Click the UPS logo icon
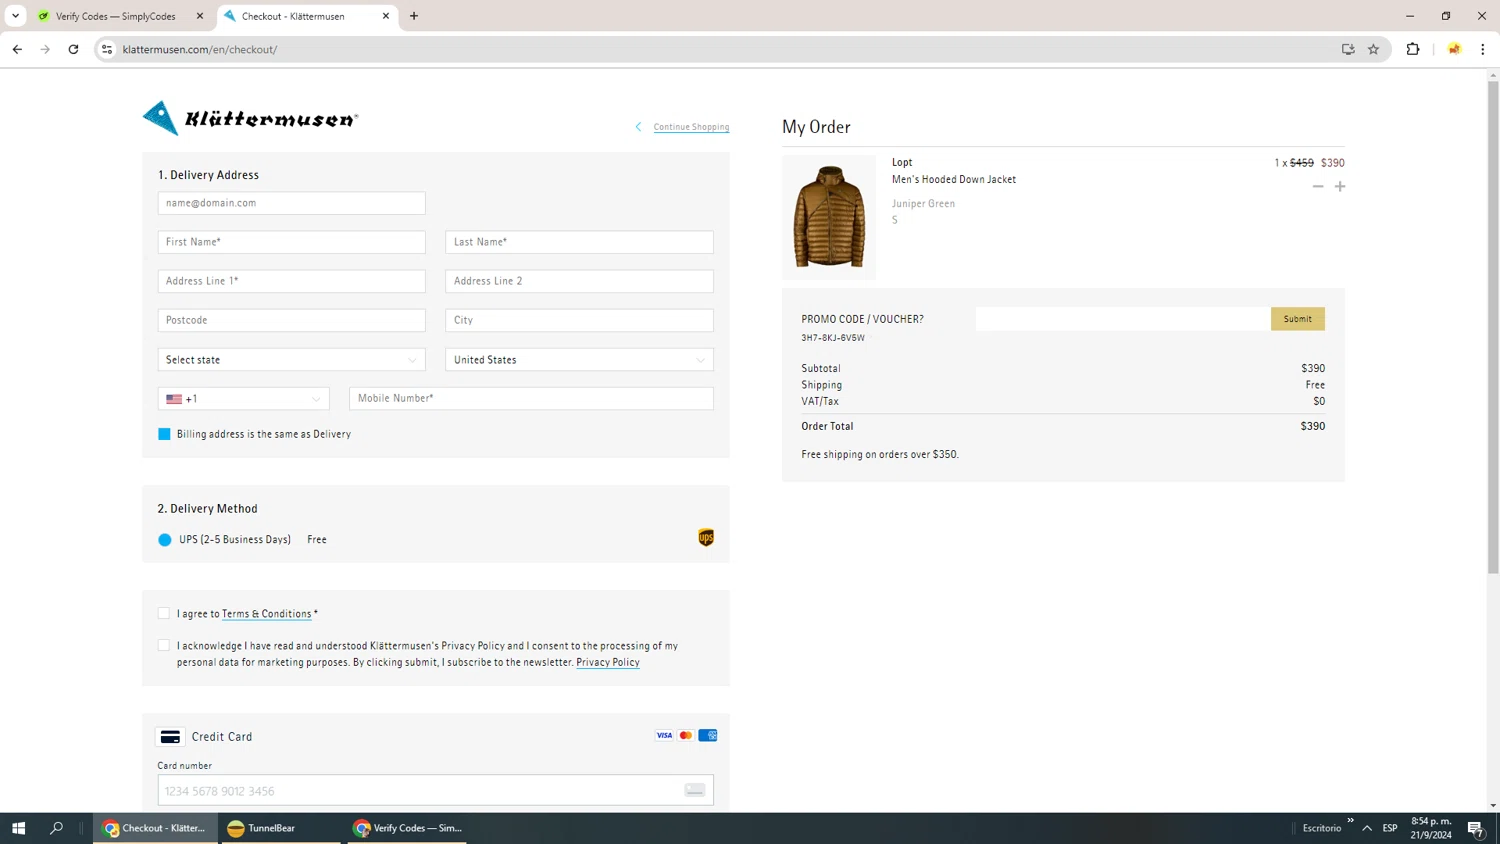The width and height of the screenshot is (1500, 844). coord(706,538)
